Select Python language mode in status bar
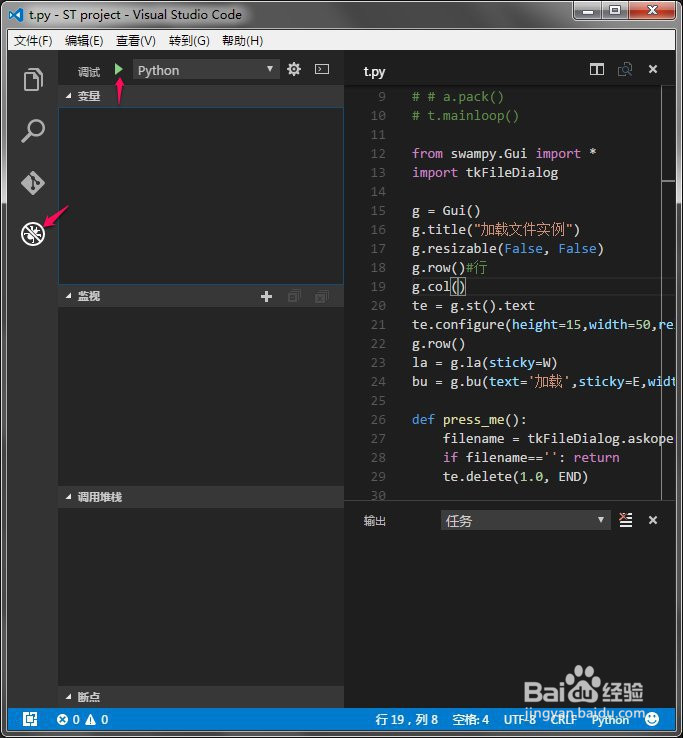 pyautogui.click(x=610, y=720)
